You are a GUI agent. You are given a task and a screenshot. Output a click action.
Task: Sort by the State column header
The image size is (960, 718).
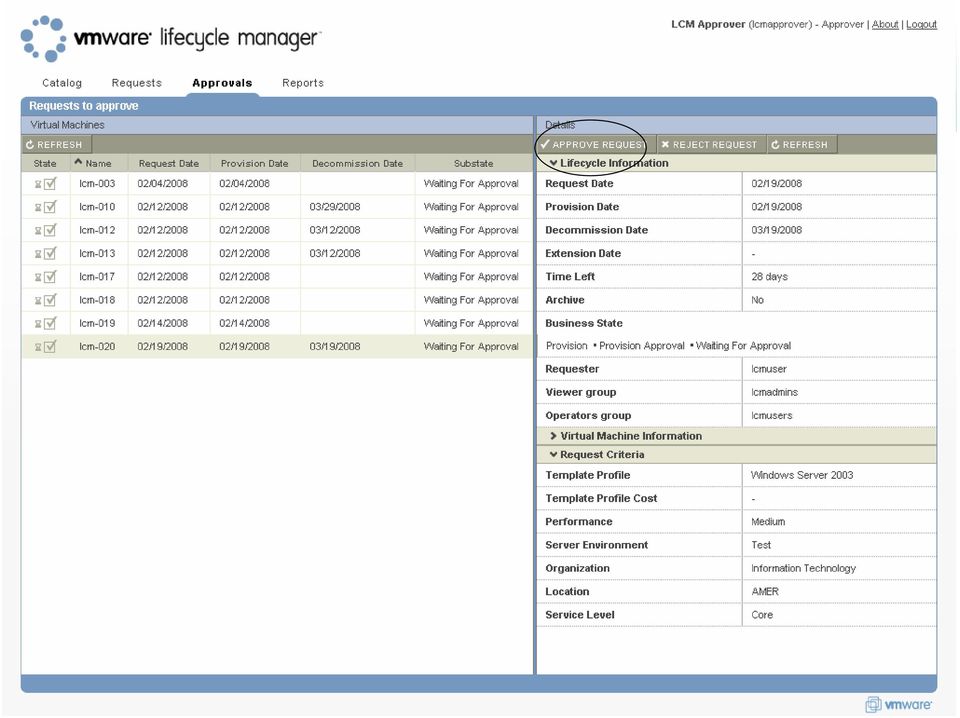(x=45, y=163)
